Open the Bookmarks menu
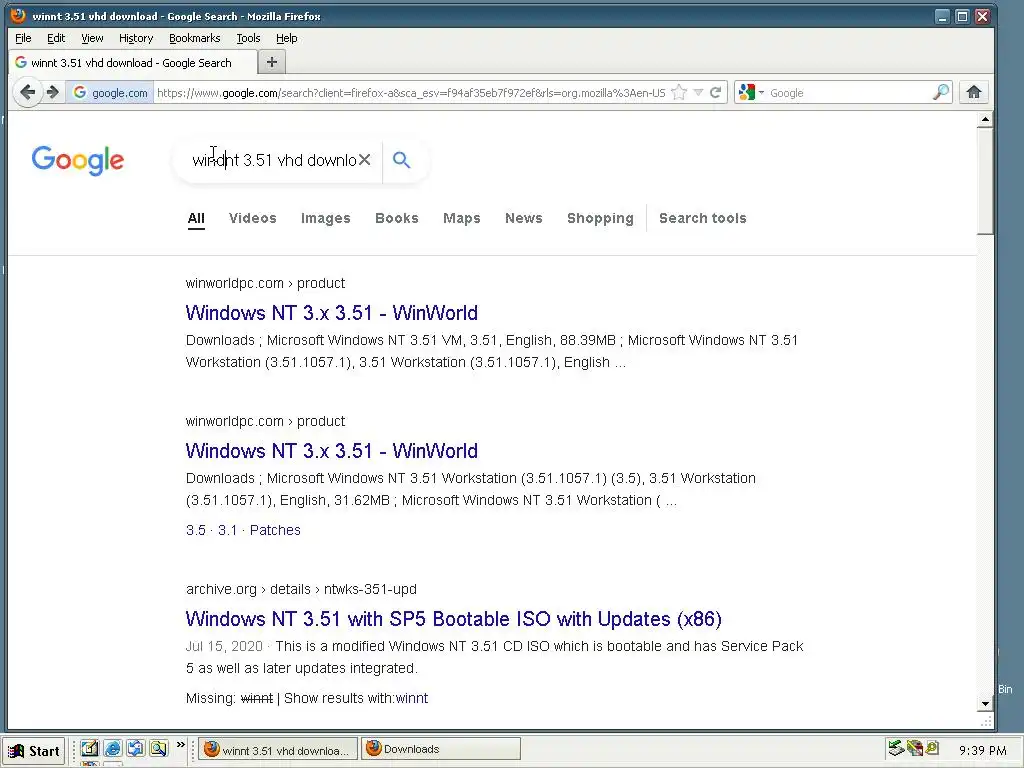The image size is (1024, 768). tap(195, 38)
